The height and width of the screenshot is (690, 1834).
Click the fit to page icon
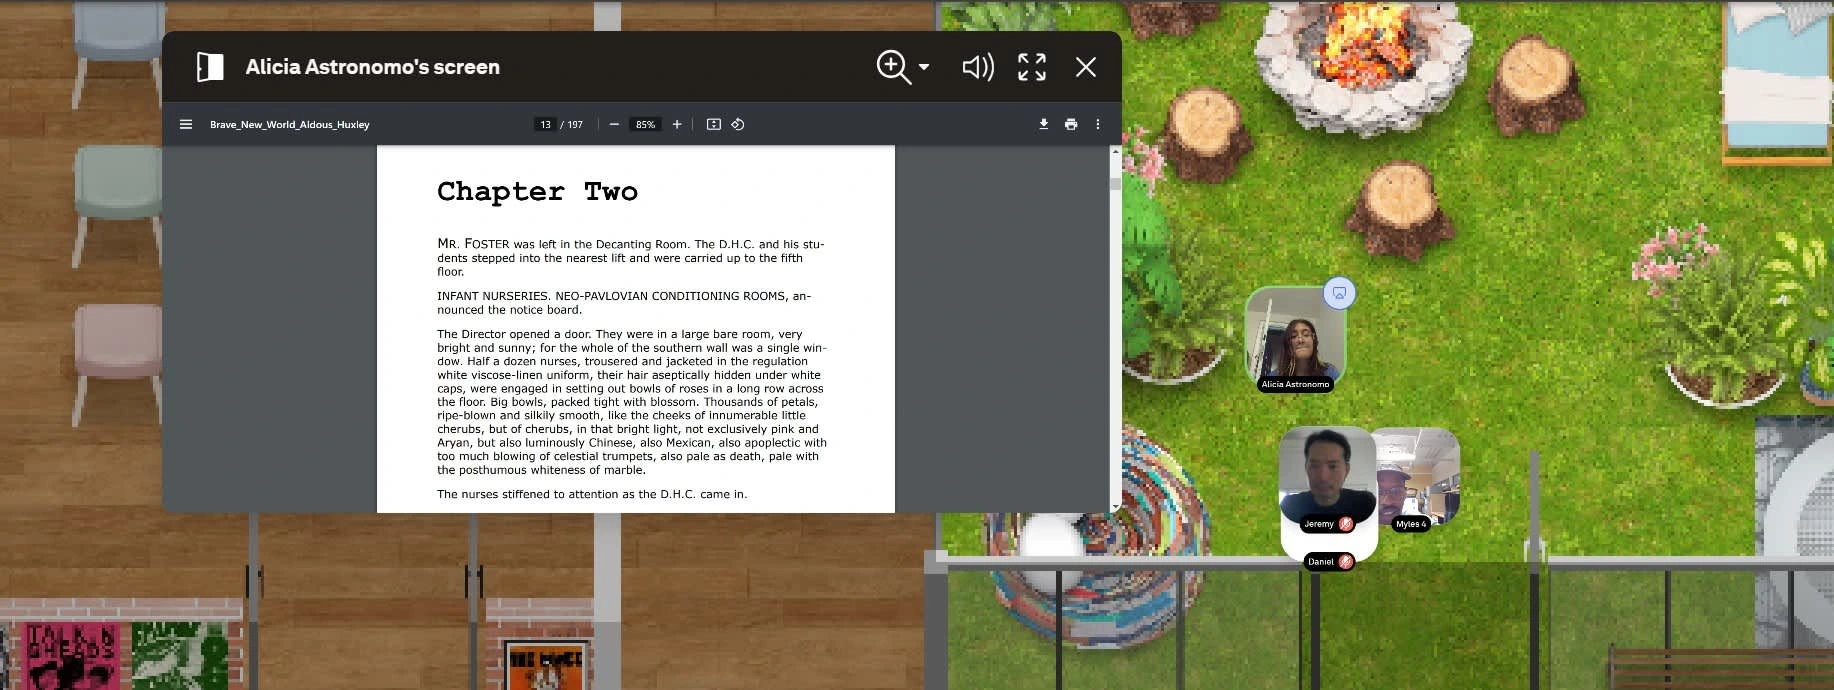(x=713, y=124)
